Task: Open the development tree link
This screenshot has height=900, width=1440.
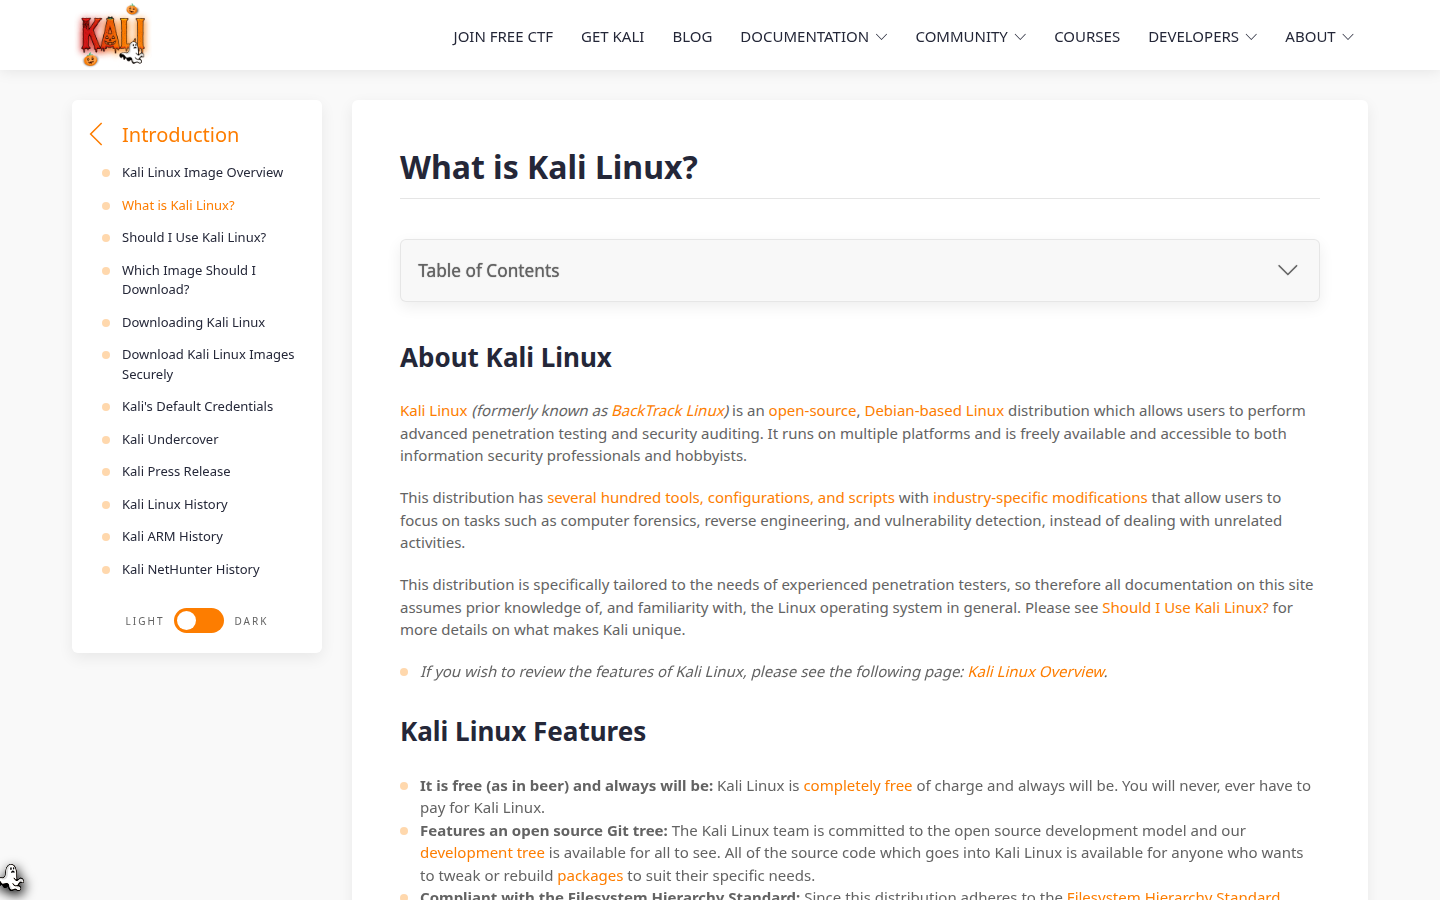Action: point(482,853)
